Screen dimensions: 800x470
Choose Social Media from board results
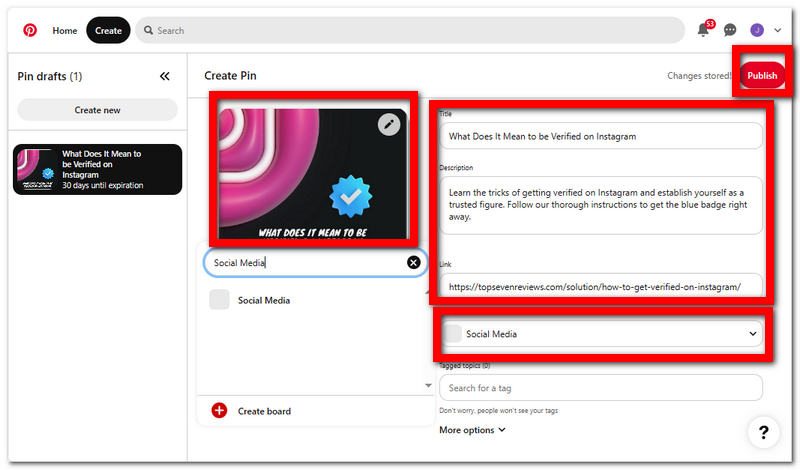[x=265, y=300]
